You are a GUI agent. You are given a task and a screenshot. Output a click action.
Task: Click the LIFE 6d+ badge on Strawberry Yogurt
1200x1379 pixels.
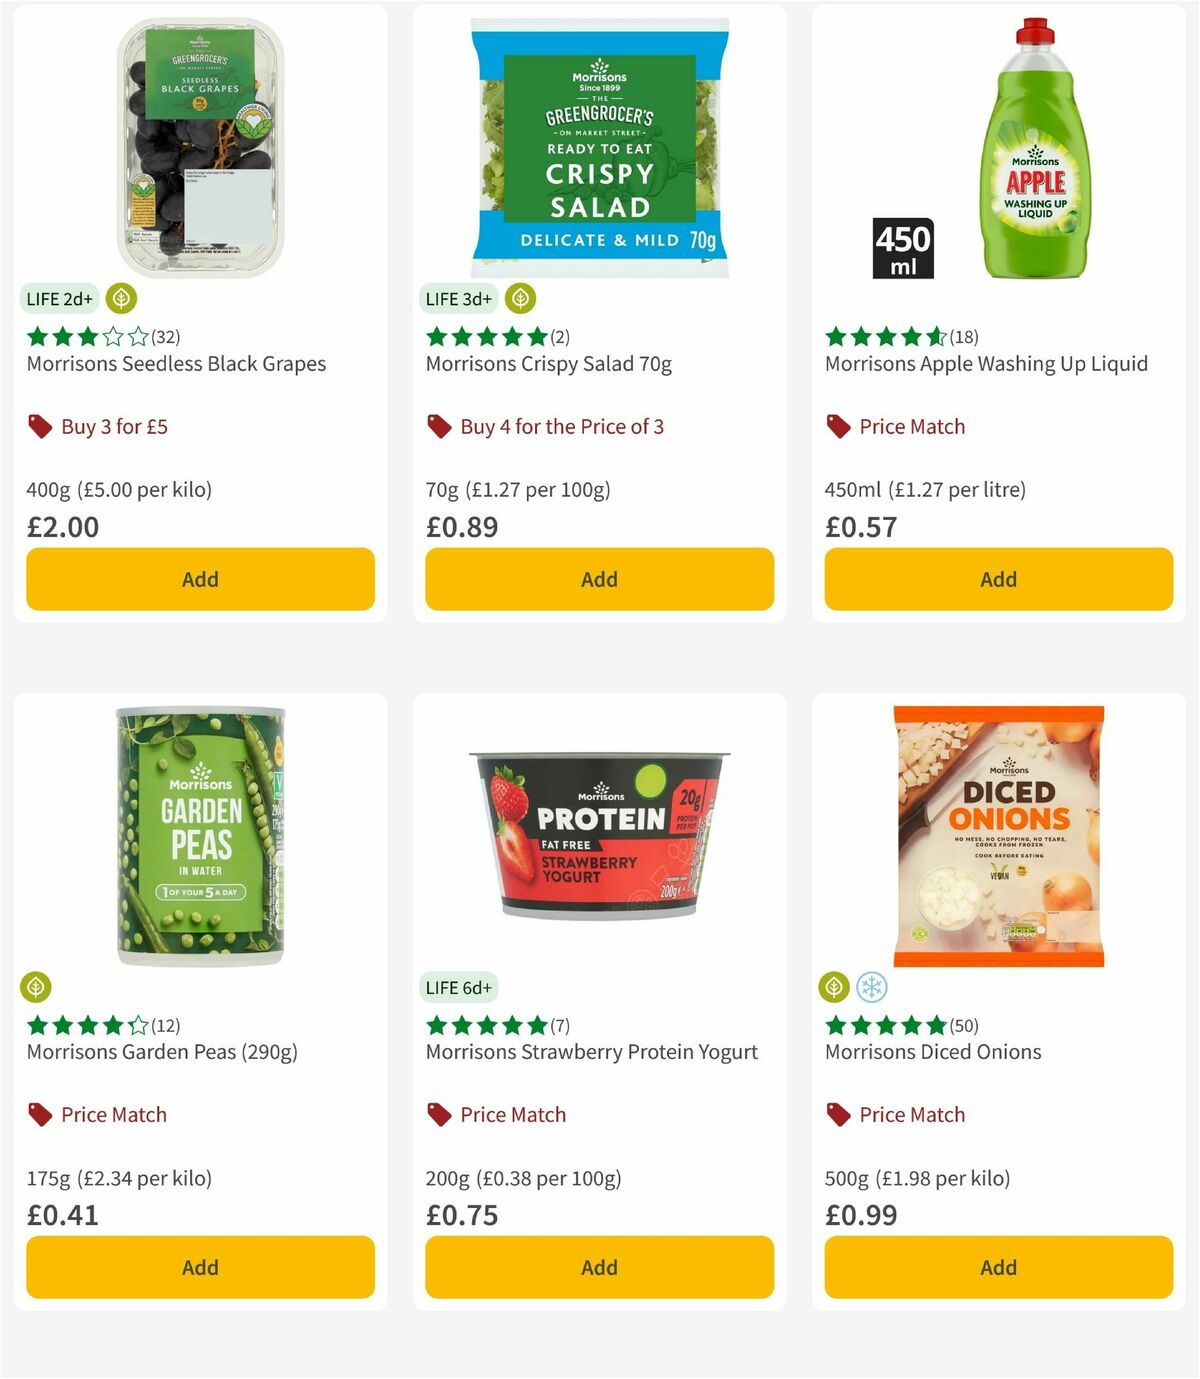pos(459,986)
